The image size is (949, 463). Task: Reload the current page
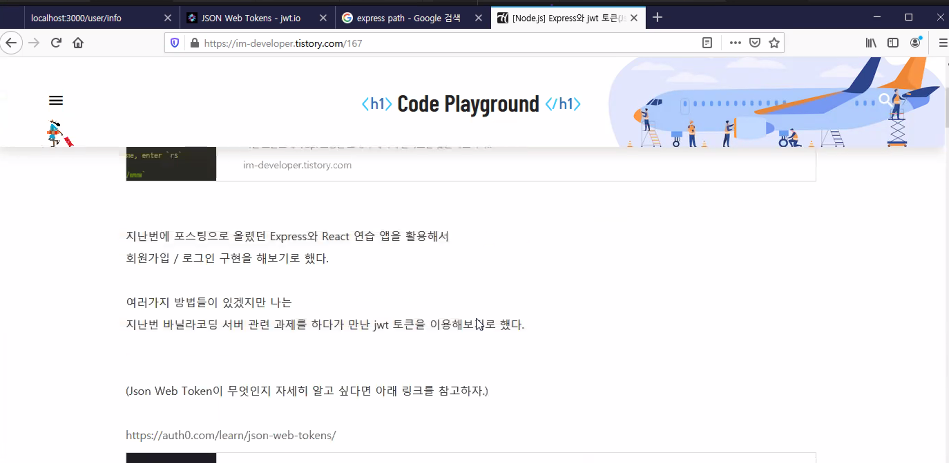(x=56, y=43)
